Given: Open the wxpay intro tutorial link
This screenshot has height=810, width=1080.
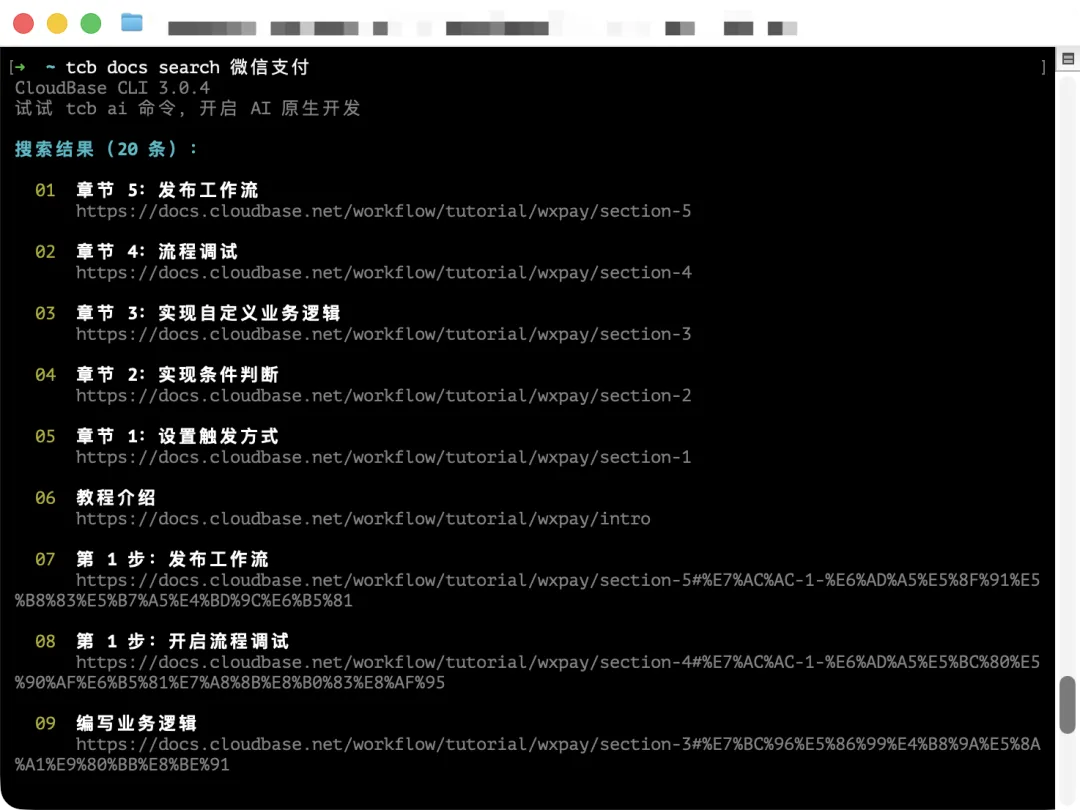Looking at the screenshot, I should tap(362, 519).
